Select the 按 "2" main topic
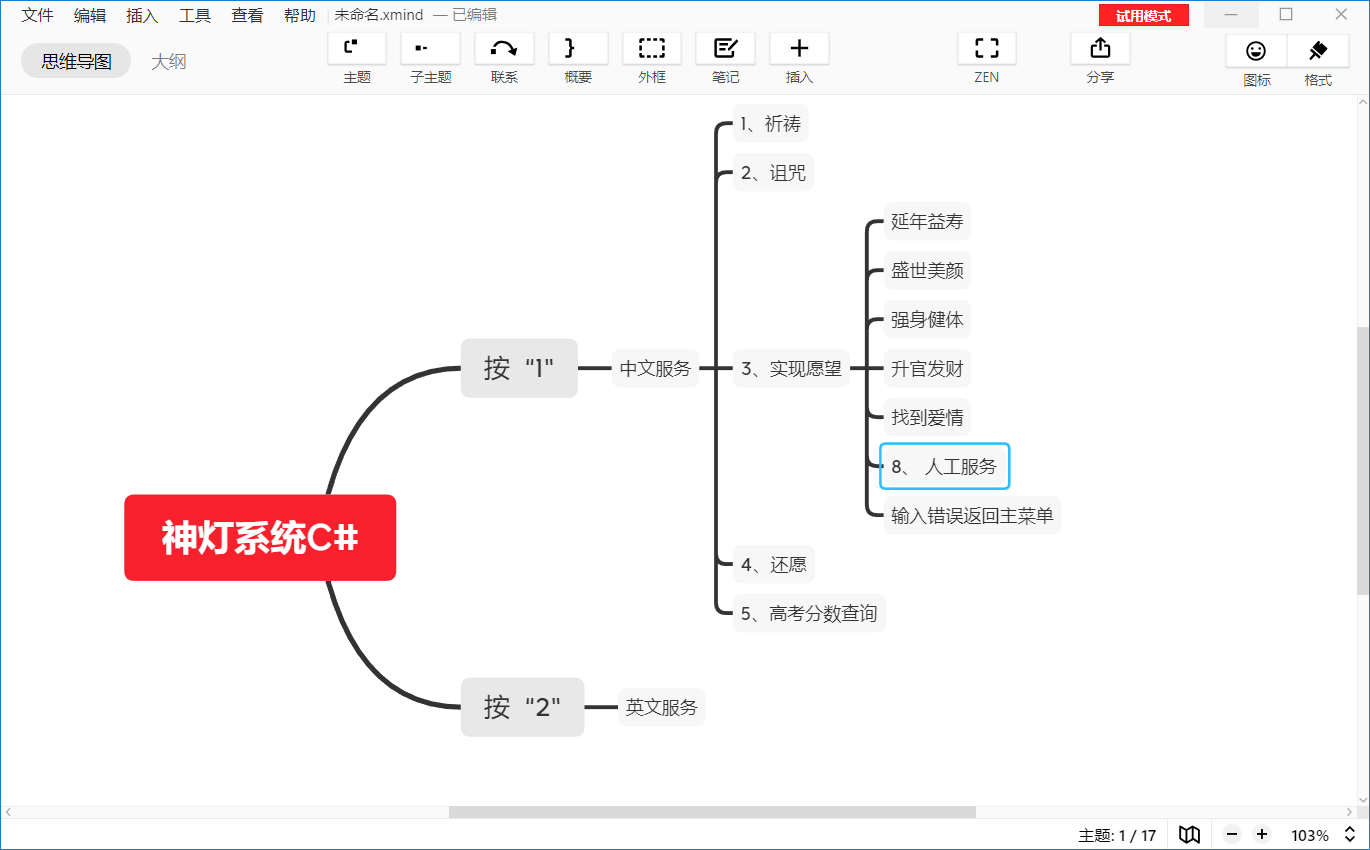The width and height of the screenshot is (1370, 850). [522, 707]
